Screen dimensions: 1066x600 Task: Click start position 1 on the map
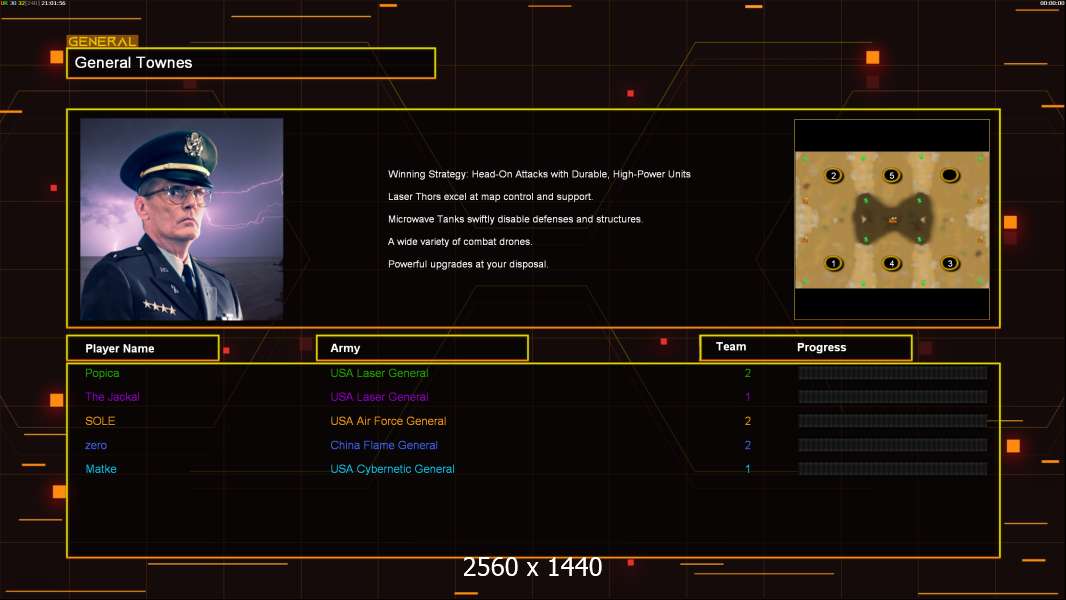click(x=833, y=264)
